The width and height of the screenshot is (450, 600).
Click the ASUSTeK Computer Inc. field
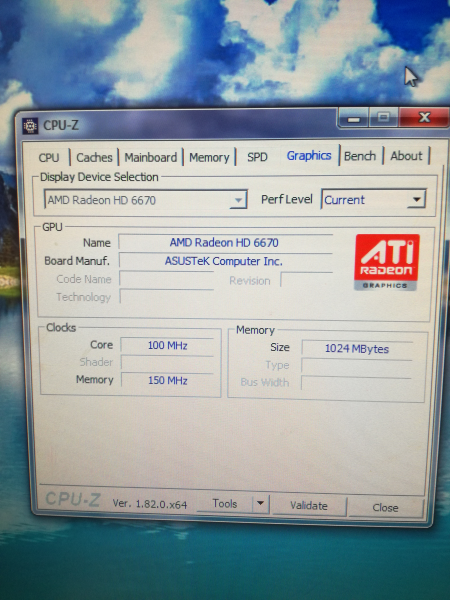(x=225, y=261)
